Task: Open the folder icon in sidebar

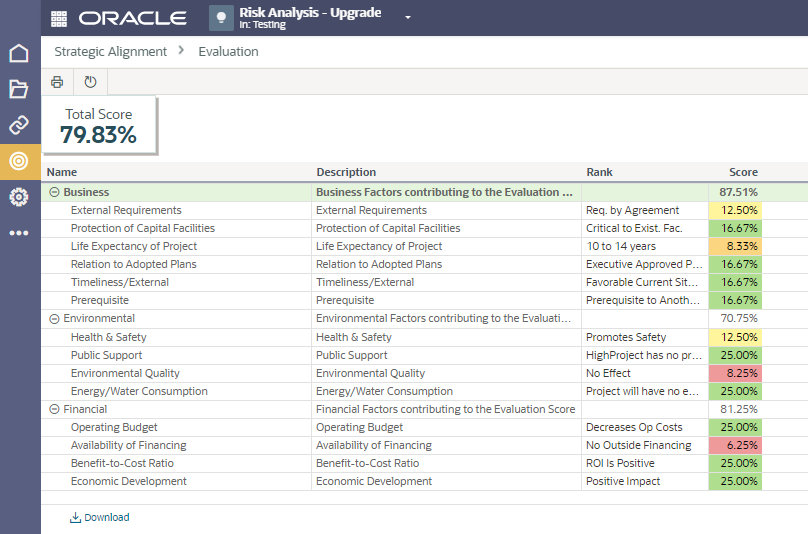Action: pos(19,89)
